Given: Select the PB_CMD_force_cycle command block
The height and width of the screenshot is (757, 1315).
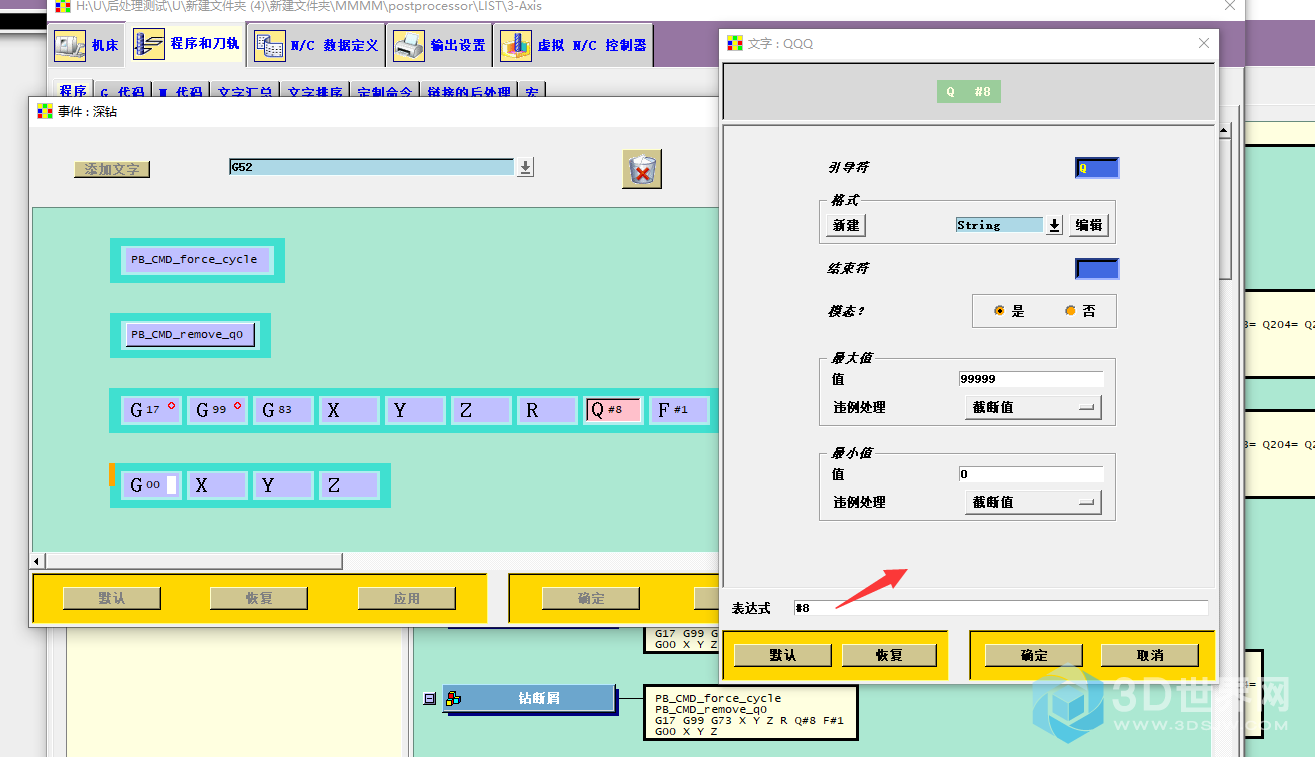Looking at the screenshot, I should (x=196, y=259).
